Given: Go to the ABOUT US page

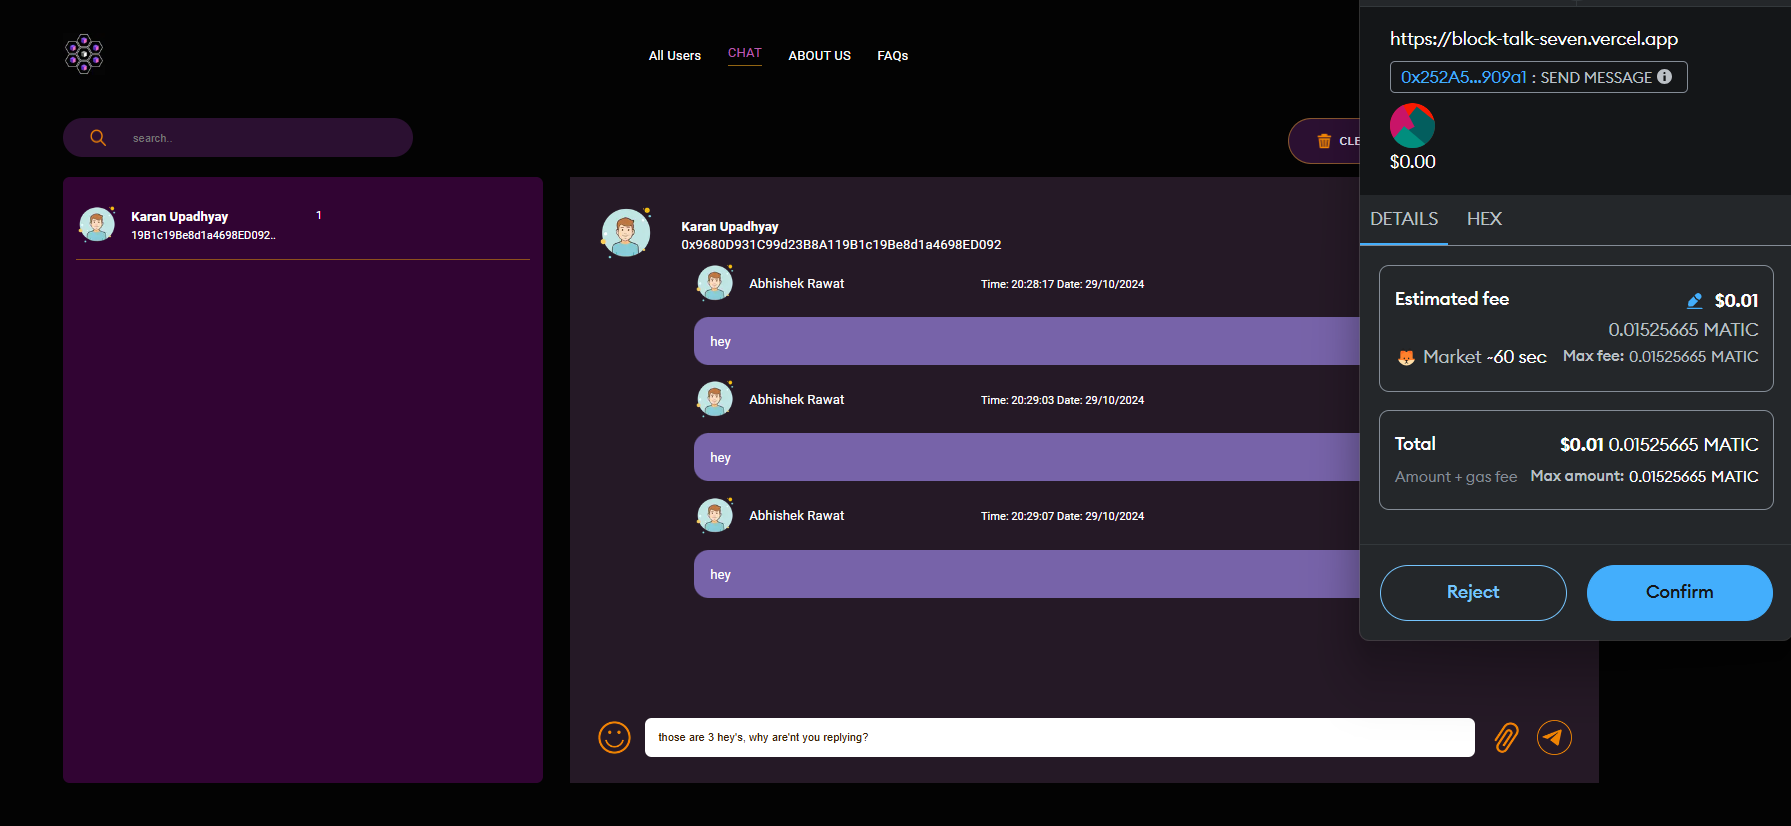Looking at the screenshot, I should [819, 56].
